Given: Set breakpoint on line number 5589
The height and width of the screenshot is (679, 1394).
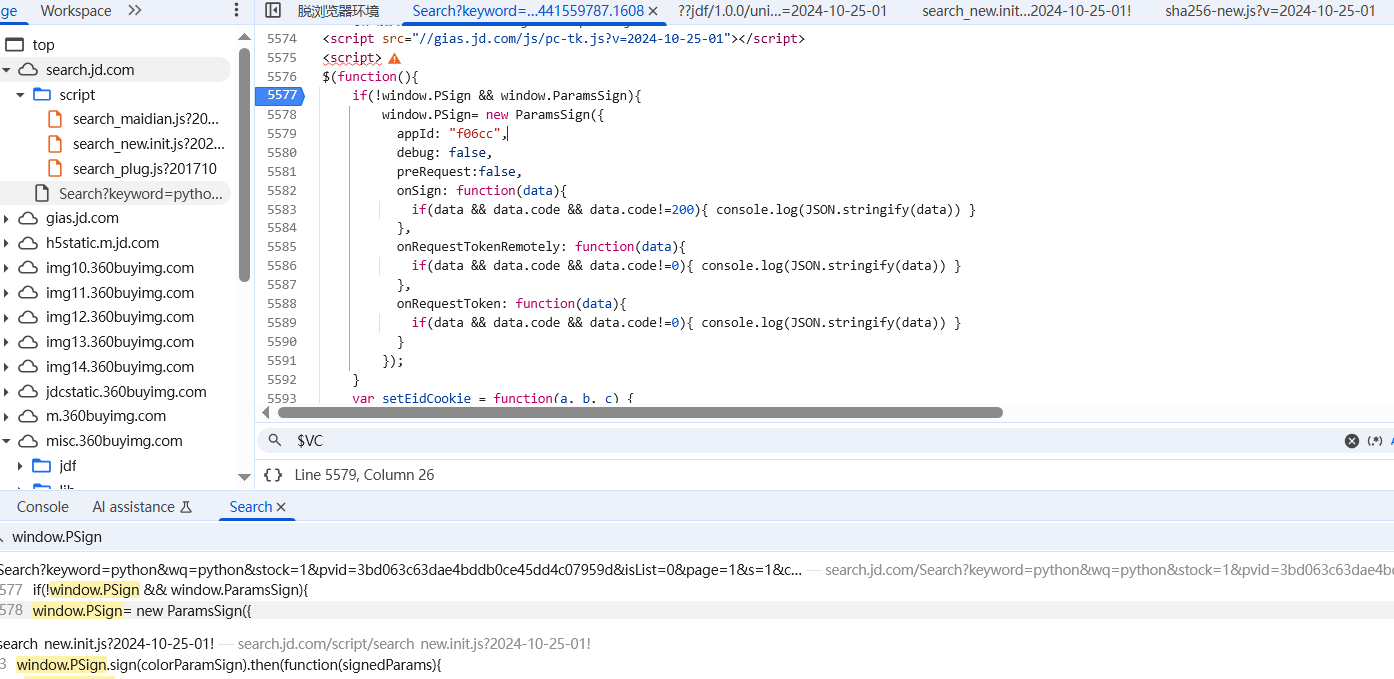Looking at the screenshot, I should pos(282,322).
